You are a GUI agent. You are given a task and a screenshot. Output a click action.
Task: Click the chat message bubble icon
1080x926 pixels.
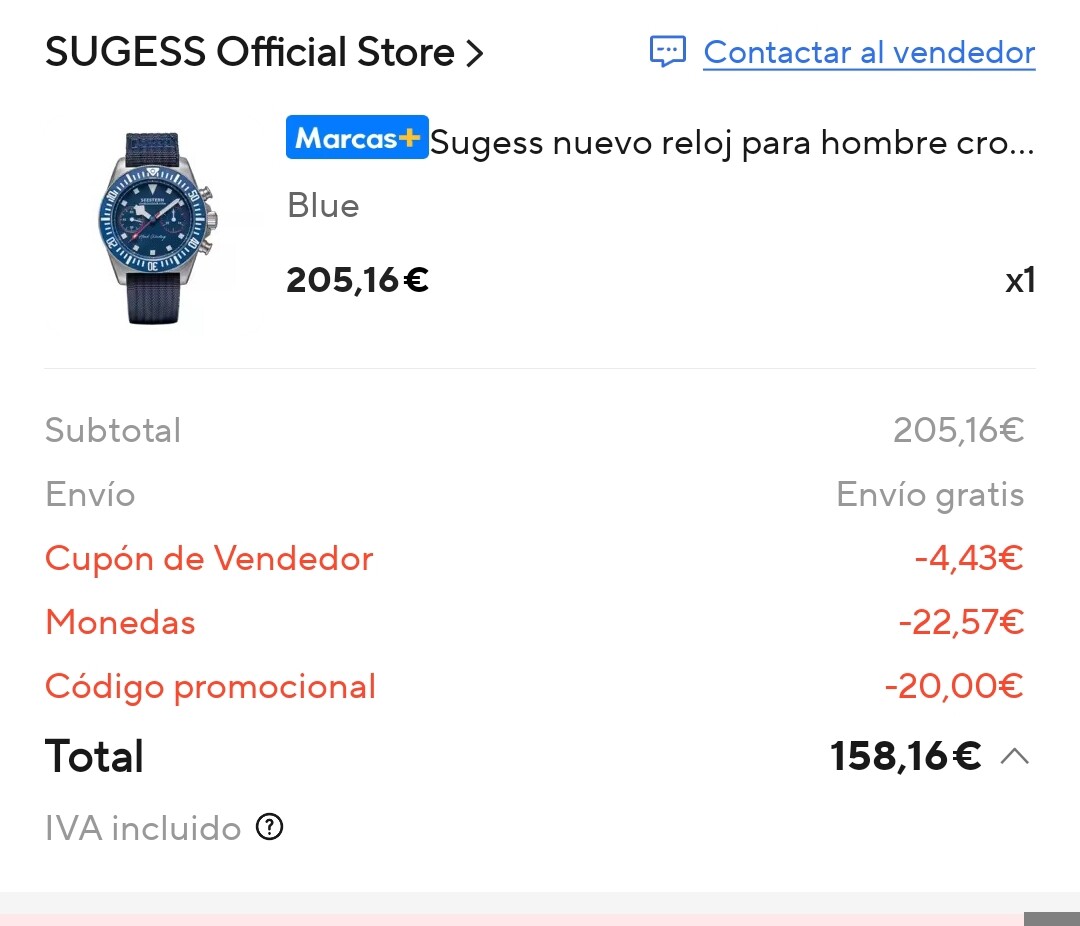667,52
